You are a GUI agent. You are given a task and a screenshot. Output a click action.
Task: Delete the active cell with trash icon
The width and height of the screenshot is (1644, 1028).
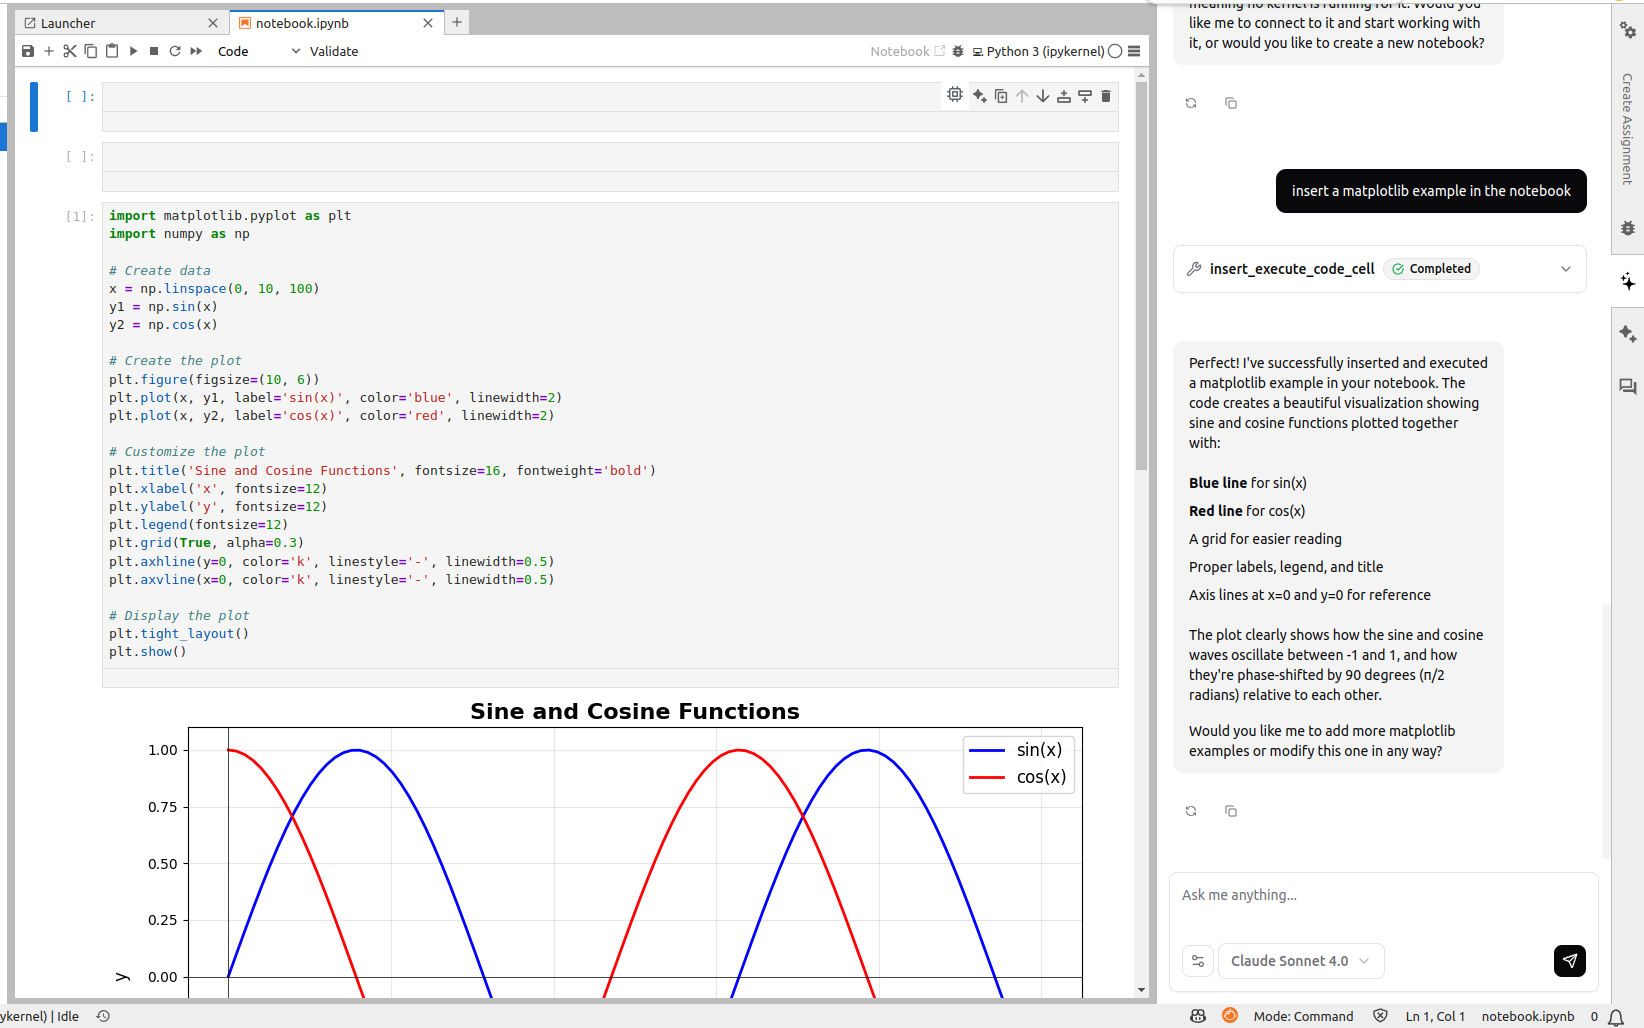click(x=1106, y=96)
